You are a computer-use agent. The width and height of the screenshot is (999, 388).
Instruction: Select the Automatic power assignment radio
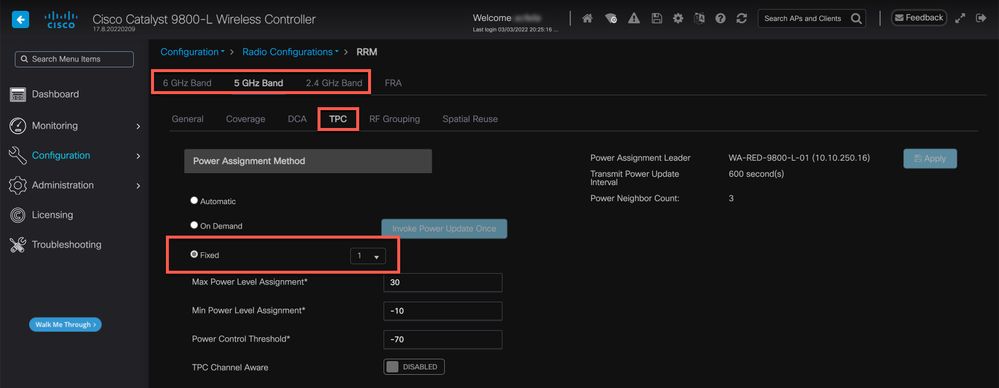[194, 200]
